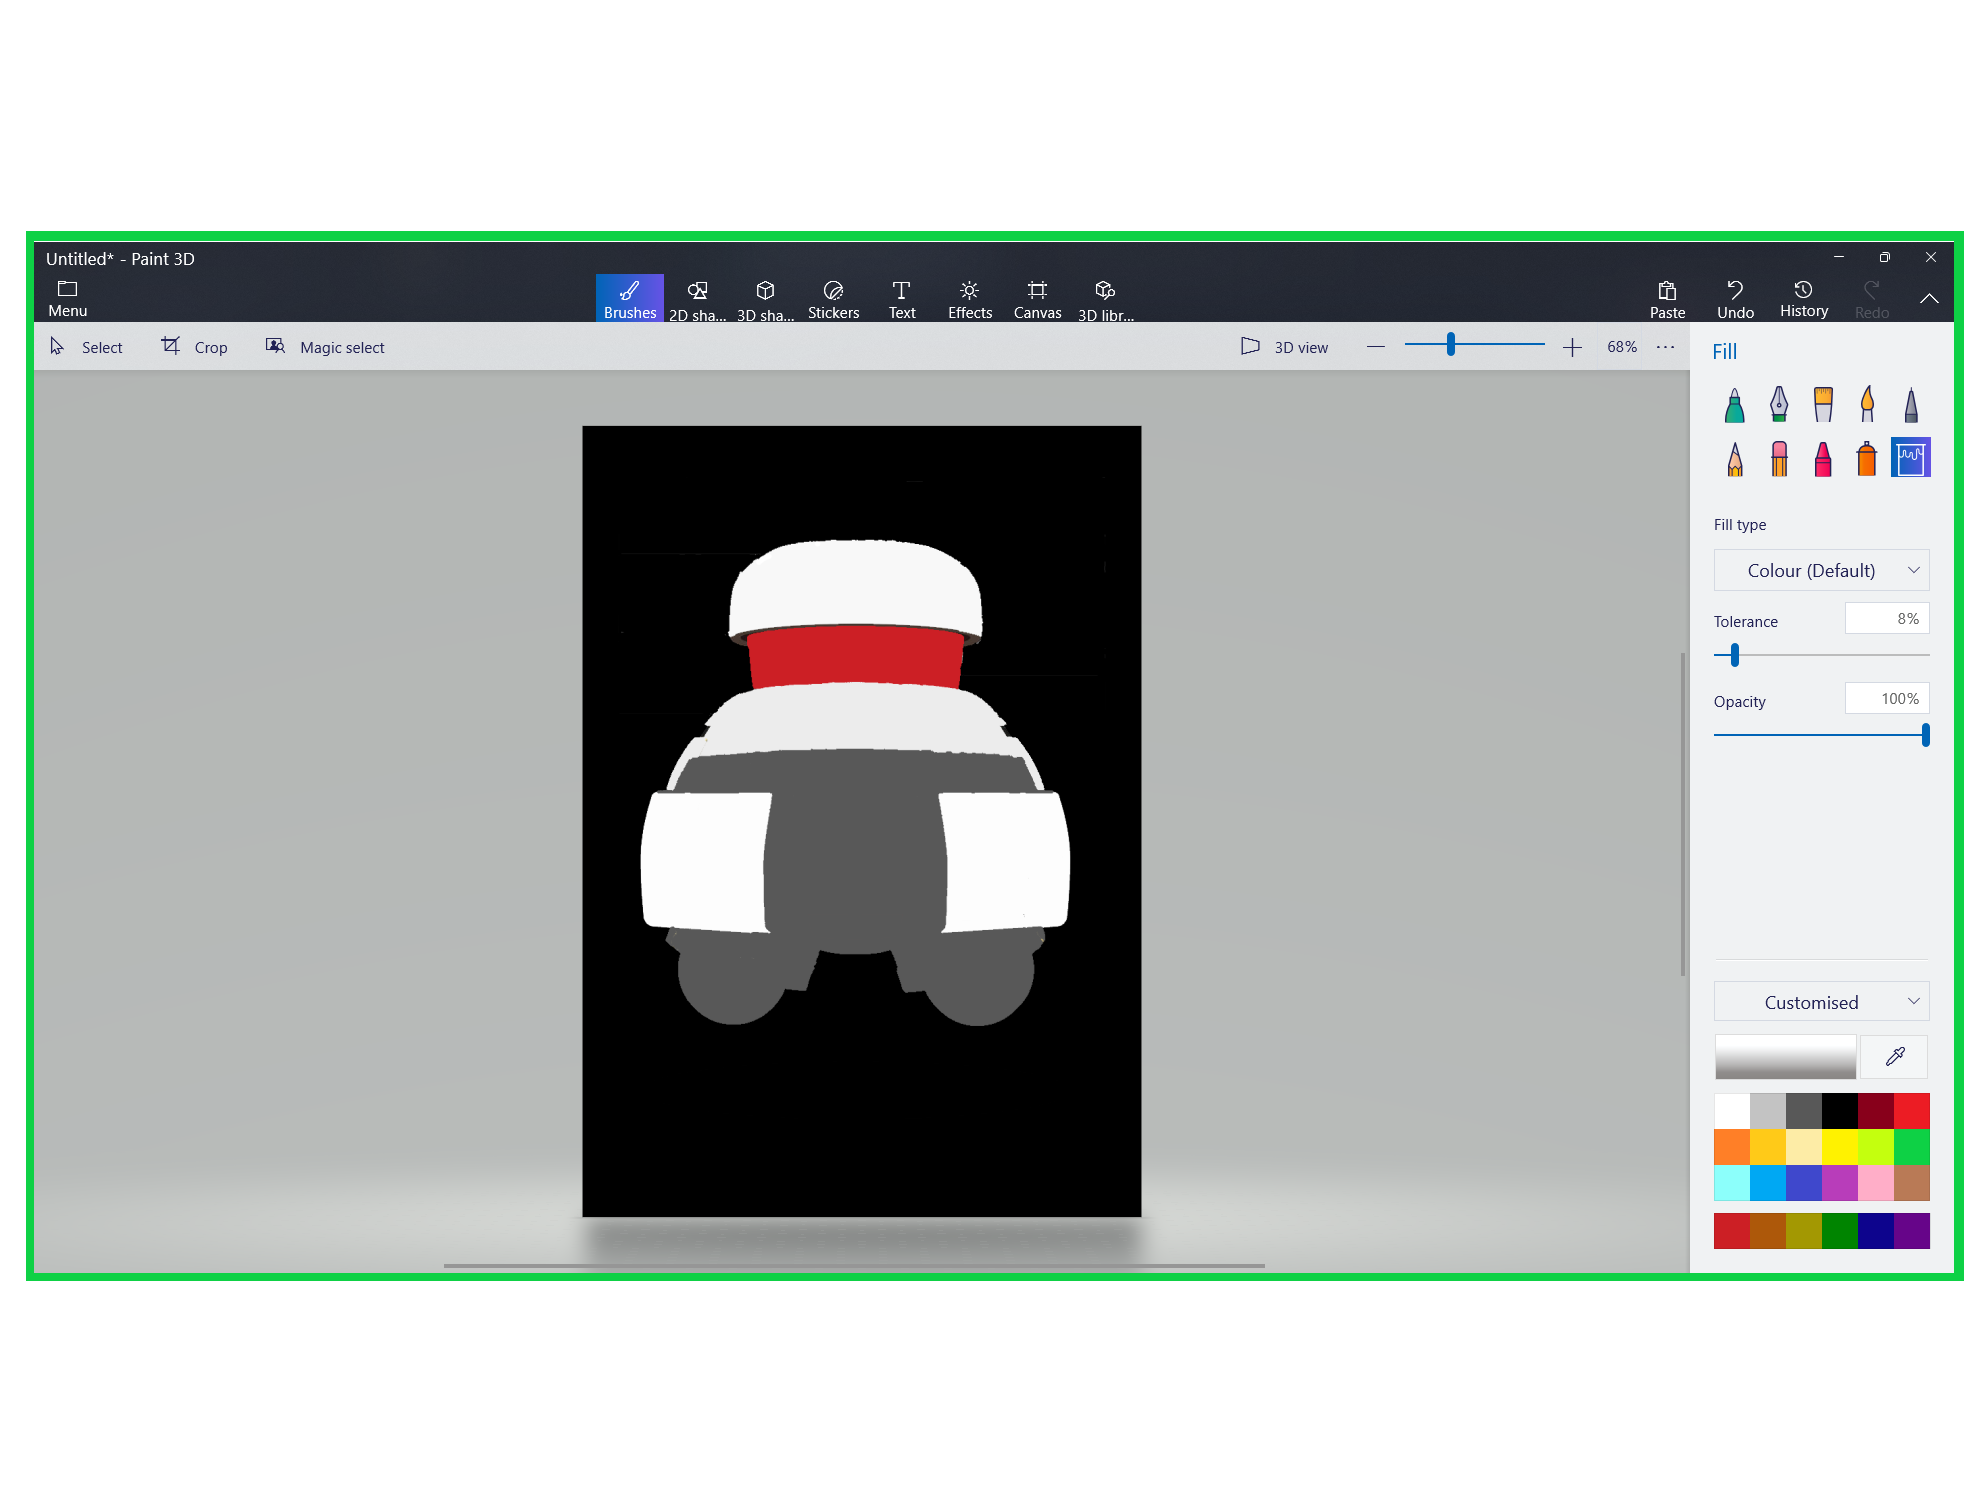This screenshot has height=1488, width=1984.
Task: Expand the Fill type Colour dropdown
Action: (x=1822, y=570)
